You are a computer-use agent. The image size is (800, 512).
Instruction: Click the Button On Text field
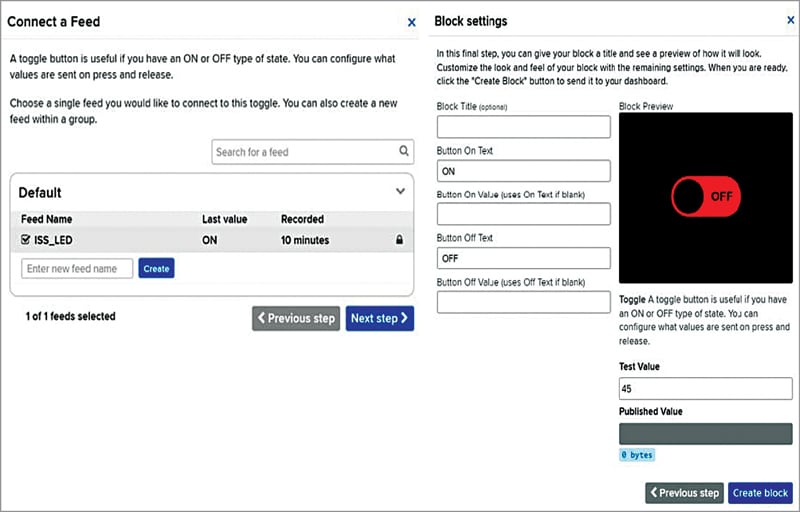tap(523, 171)
